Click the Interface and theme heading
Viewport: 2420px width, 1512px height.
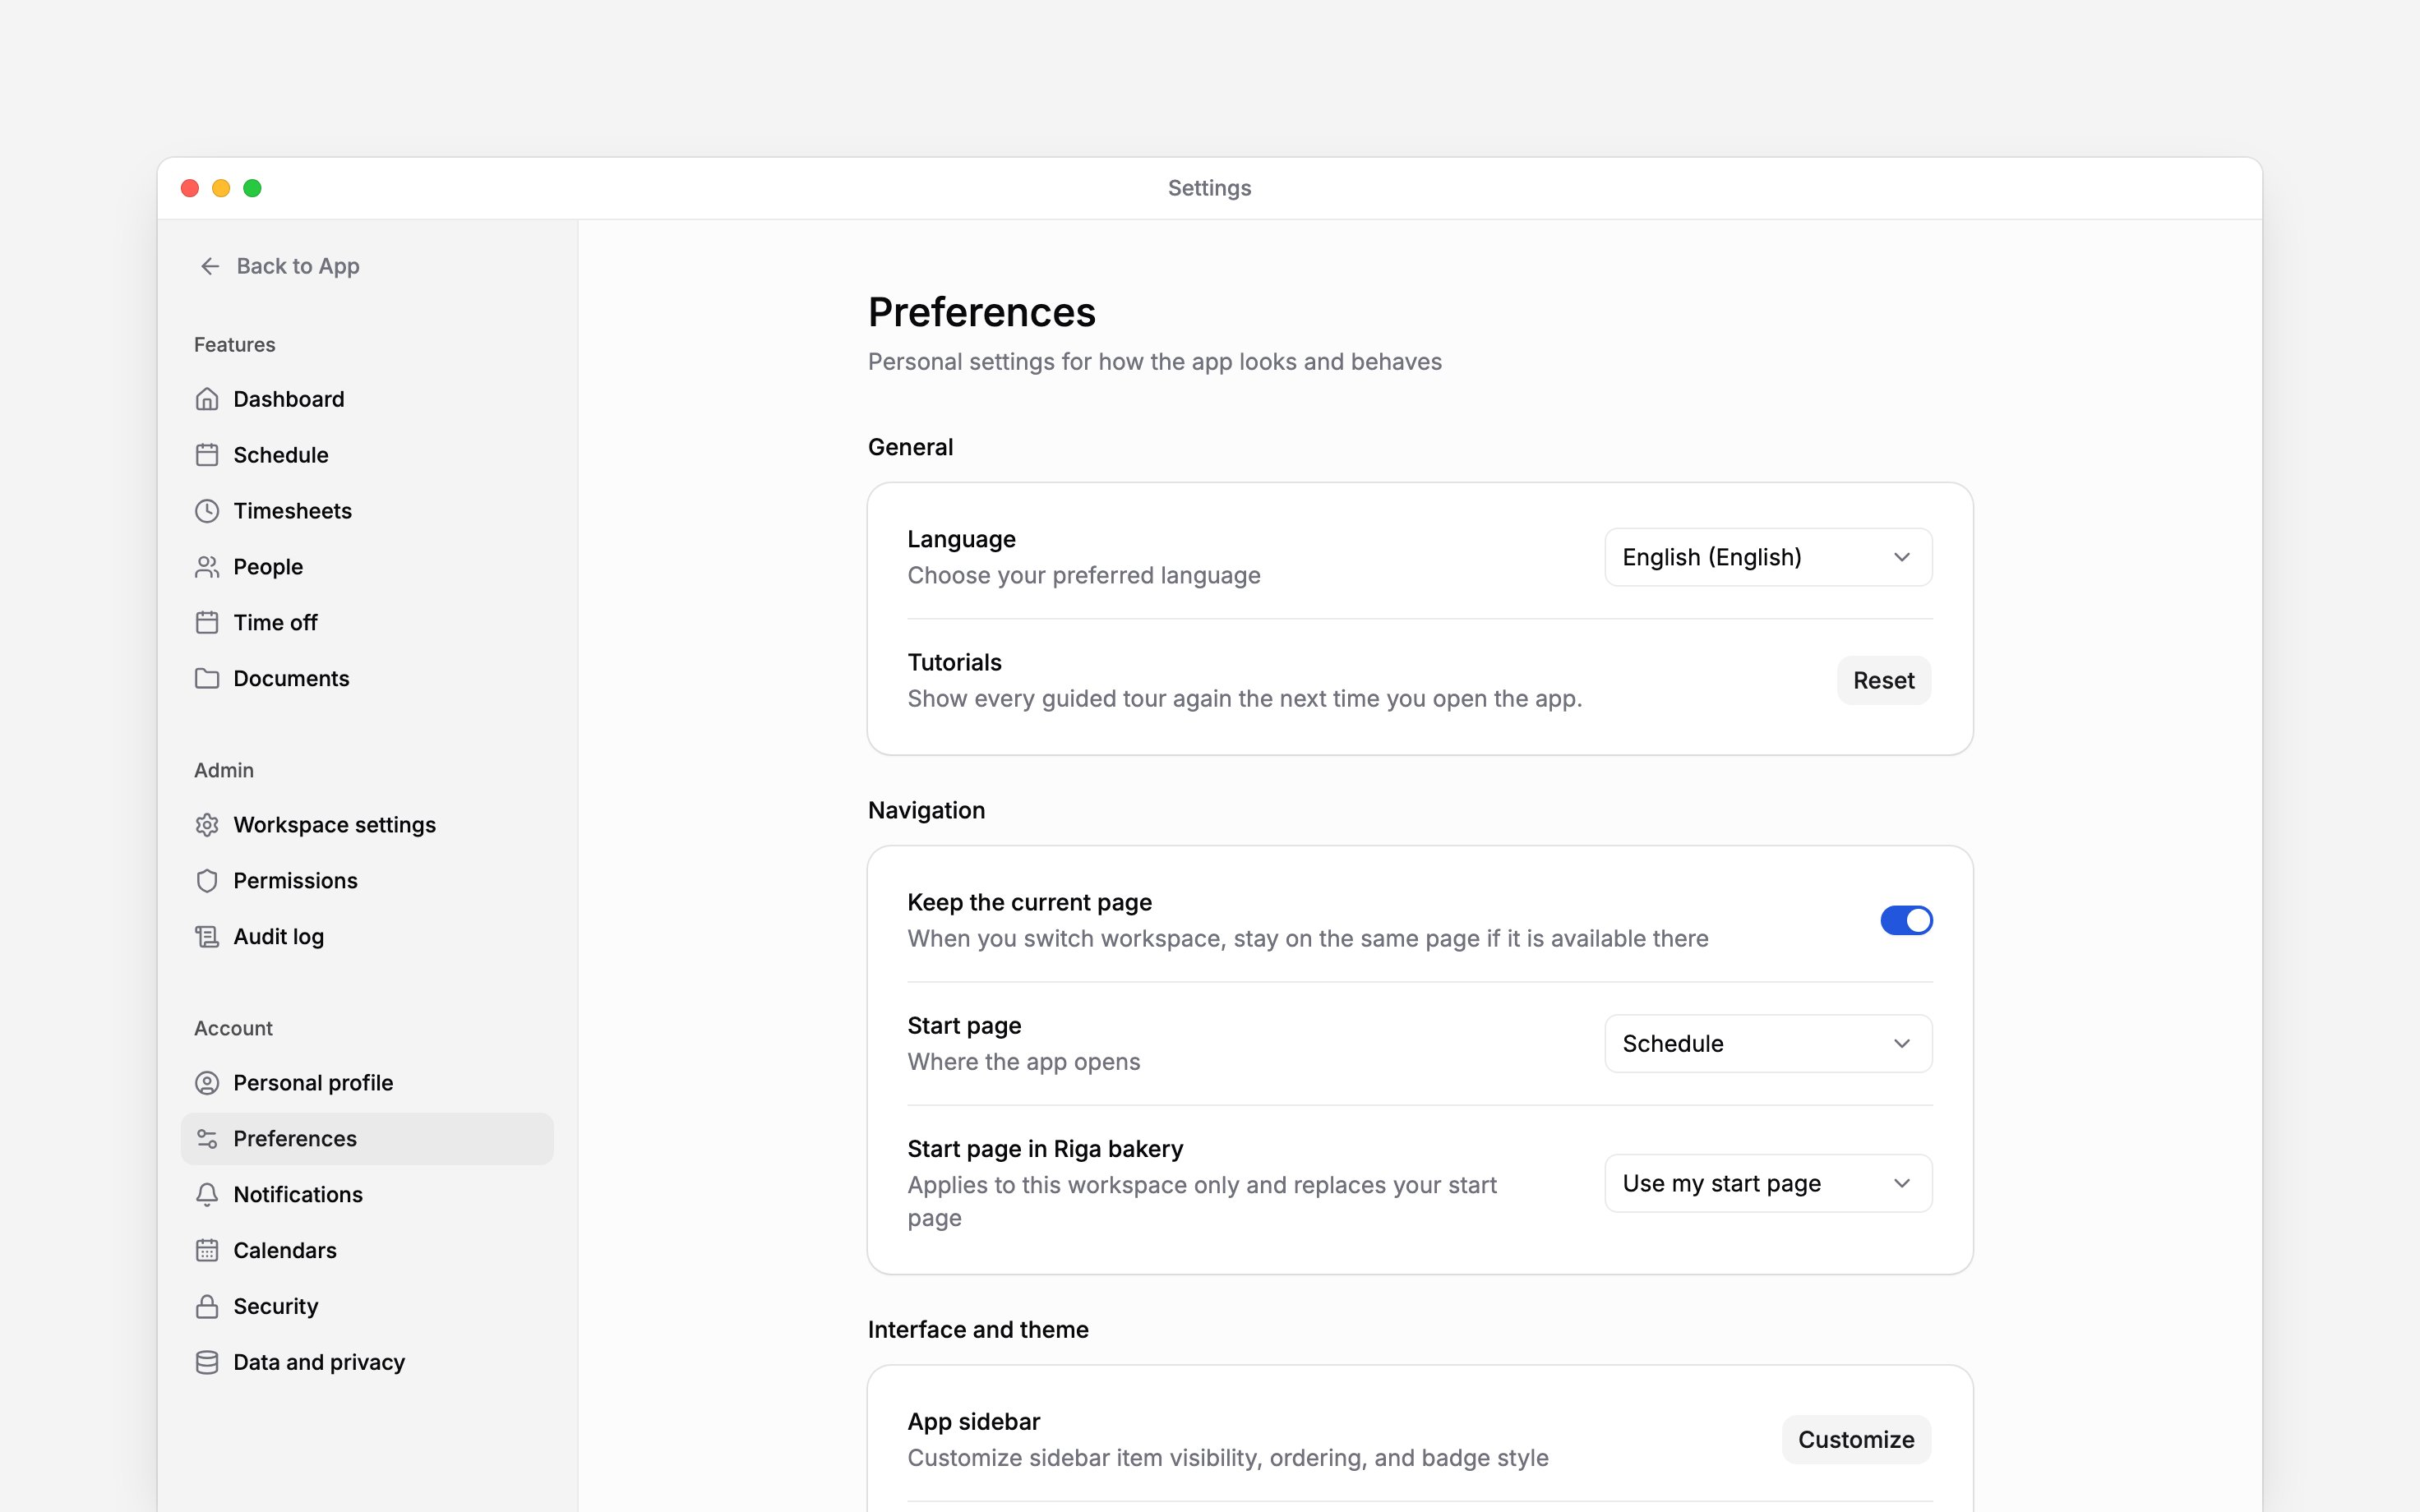tap(978, 1330)
